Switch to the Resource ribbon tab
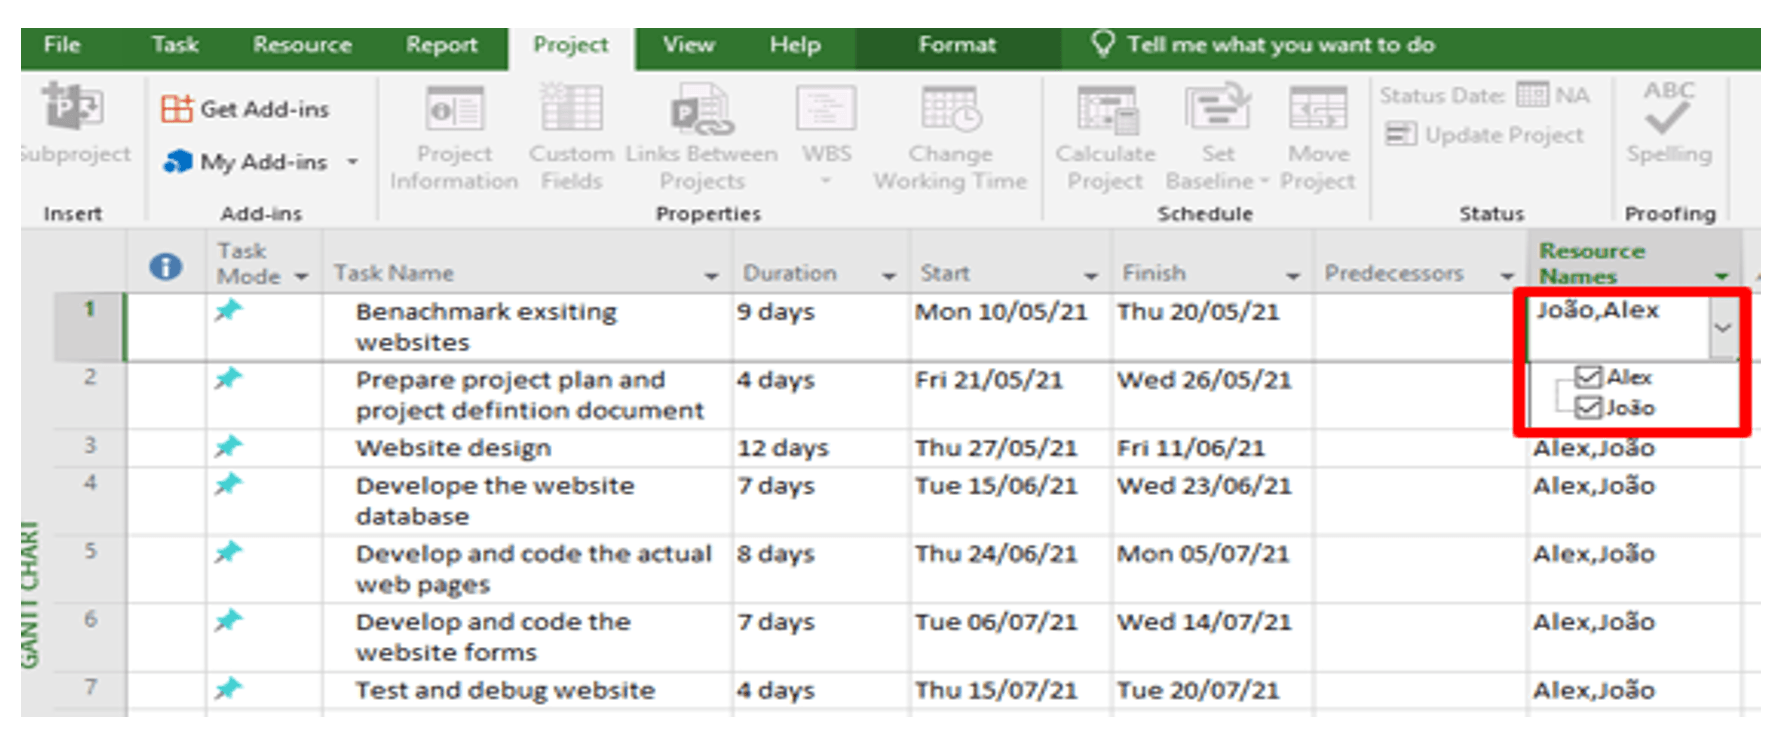 pos(302,45)
